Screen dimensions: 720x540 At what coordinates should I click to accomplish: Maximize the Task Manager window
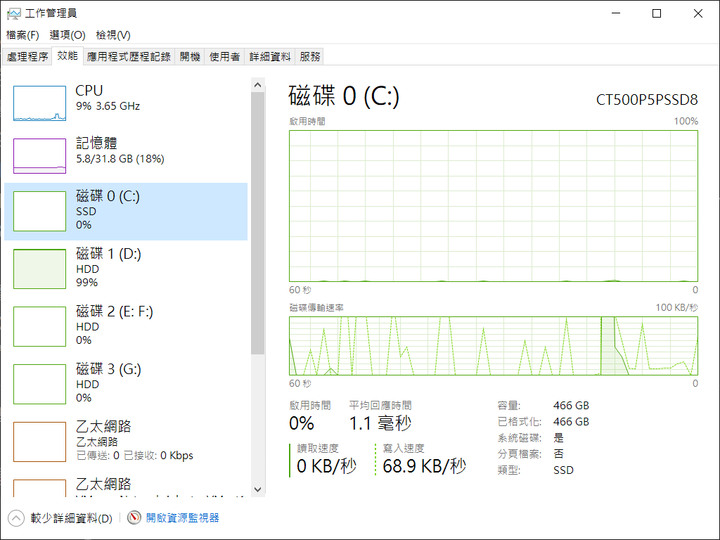(x=657, y=13)
